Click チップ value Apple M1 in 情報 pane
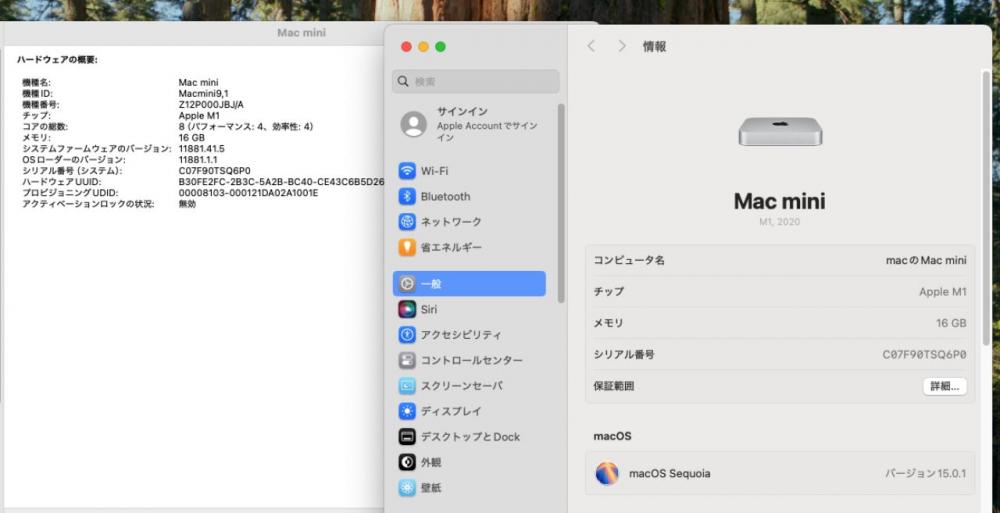The width and height of the screenshot is (1000, 513). point(943,292)
